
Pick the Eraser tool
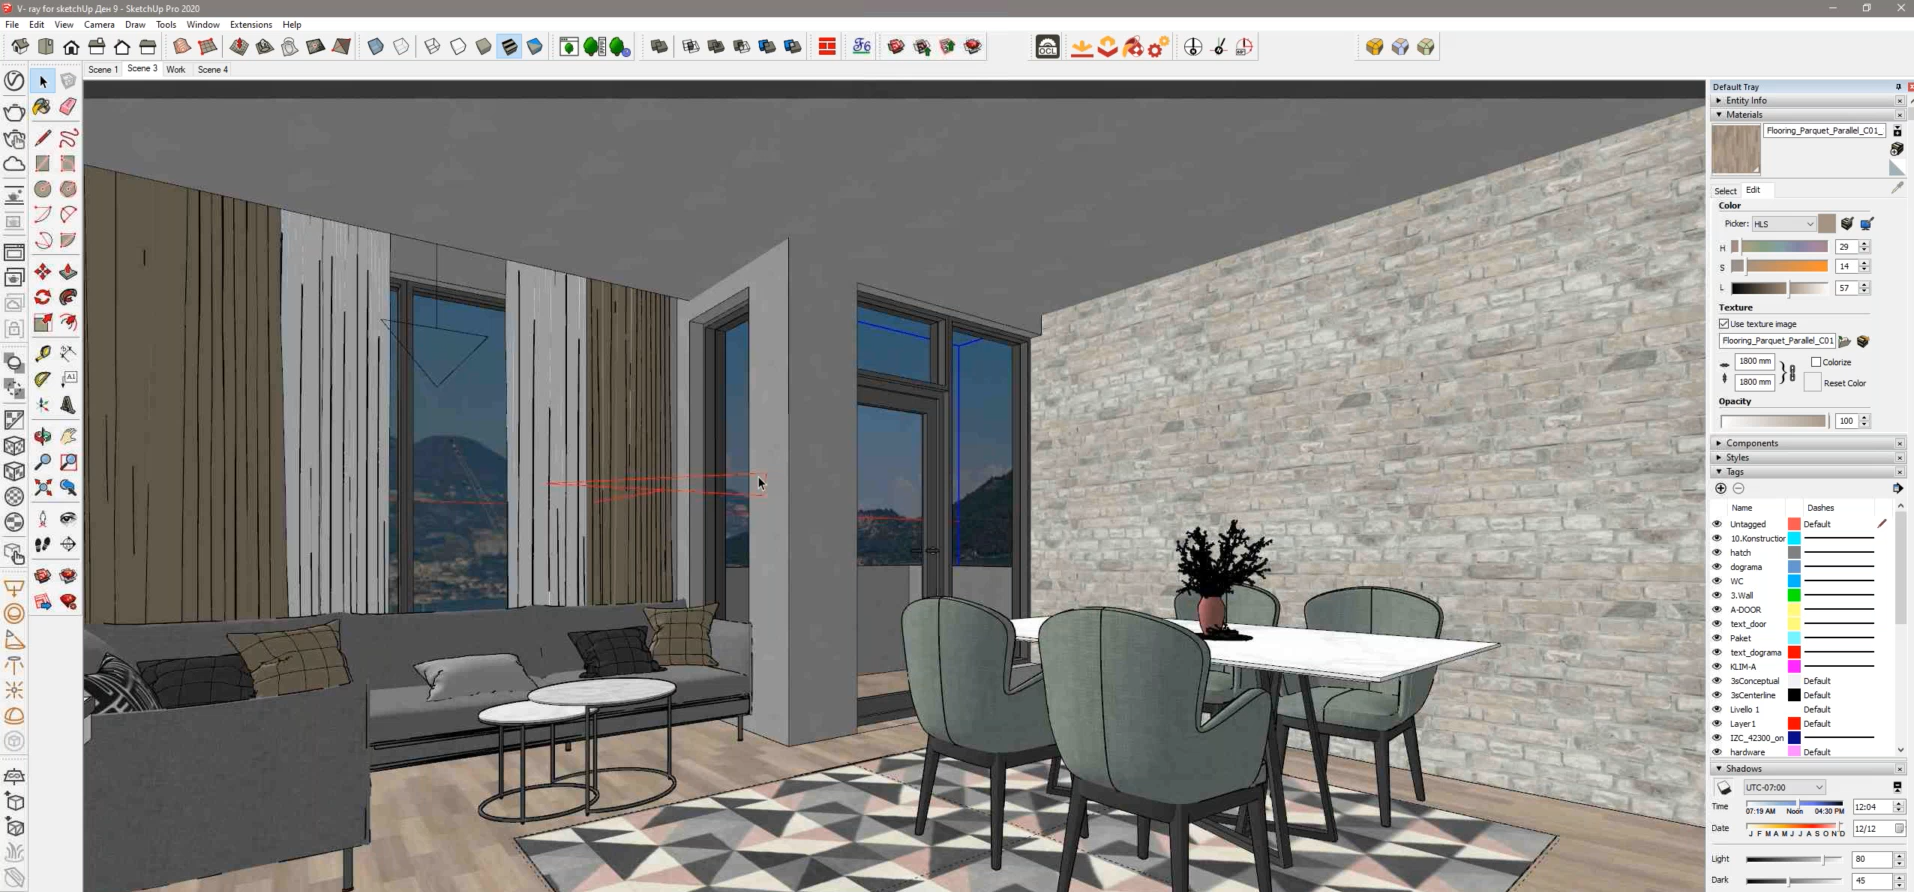[x=68, y=107]
